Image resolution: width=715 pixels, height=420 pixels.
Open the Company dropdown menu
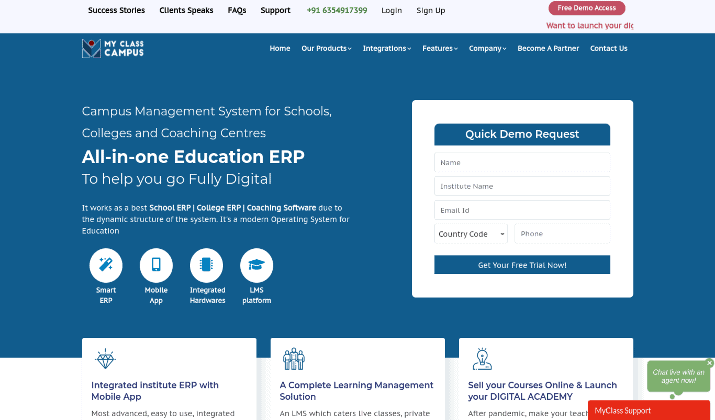point(487,48)
